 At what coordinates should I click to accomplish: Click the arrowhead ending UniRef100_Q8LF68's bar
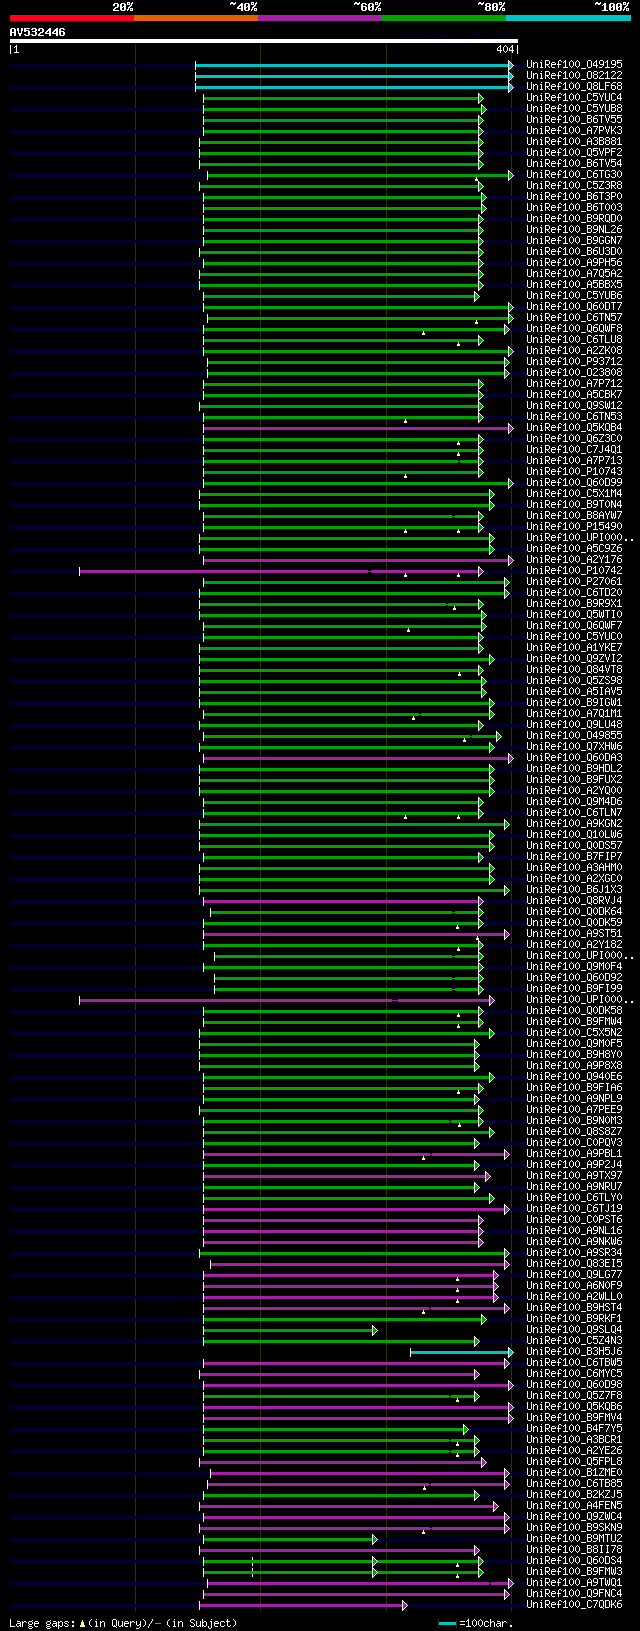pyautogui.click(x=511, y=87)
